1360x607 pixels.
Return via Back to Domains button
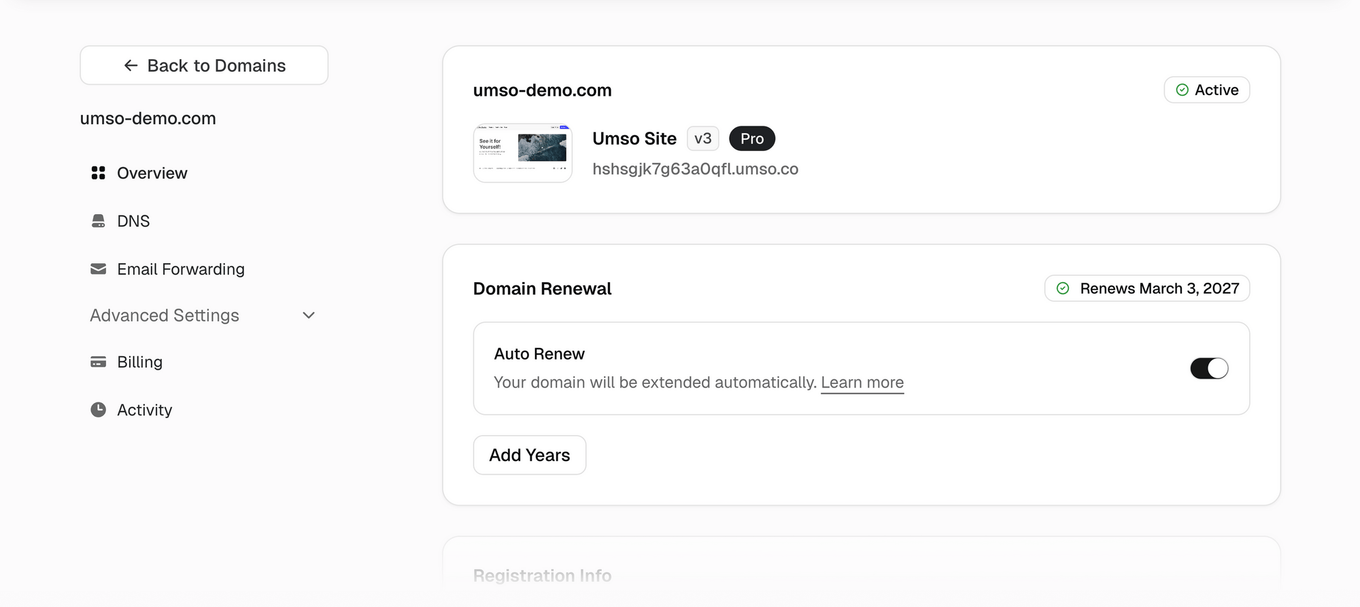(204, 65)
